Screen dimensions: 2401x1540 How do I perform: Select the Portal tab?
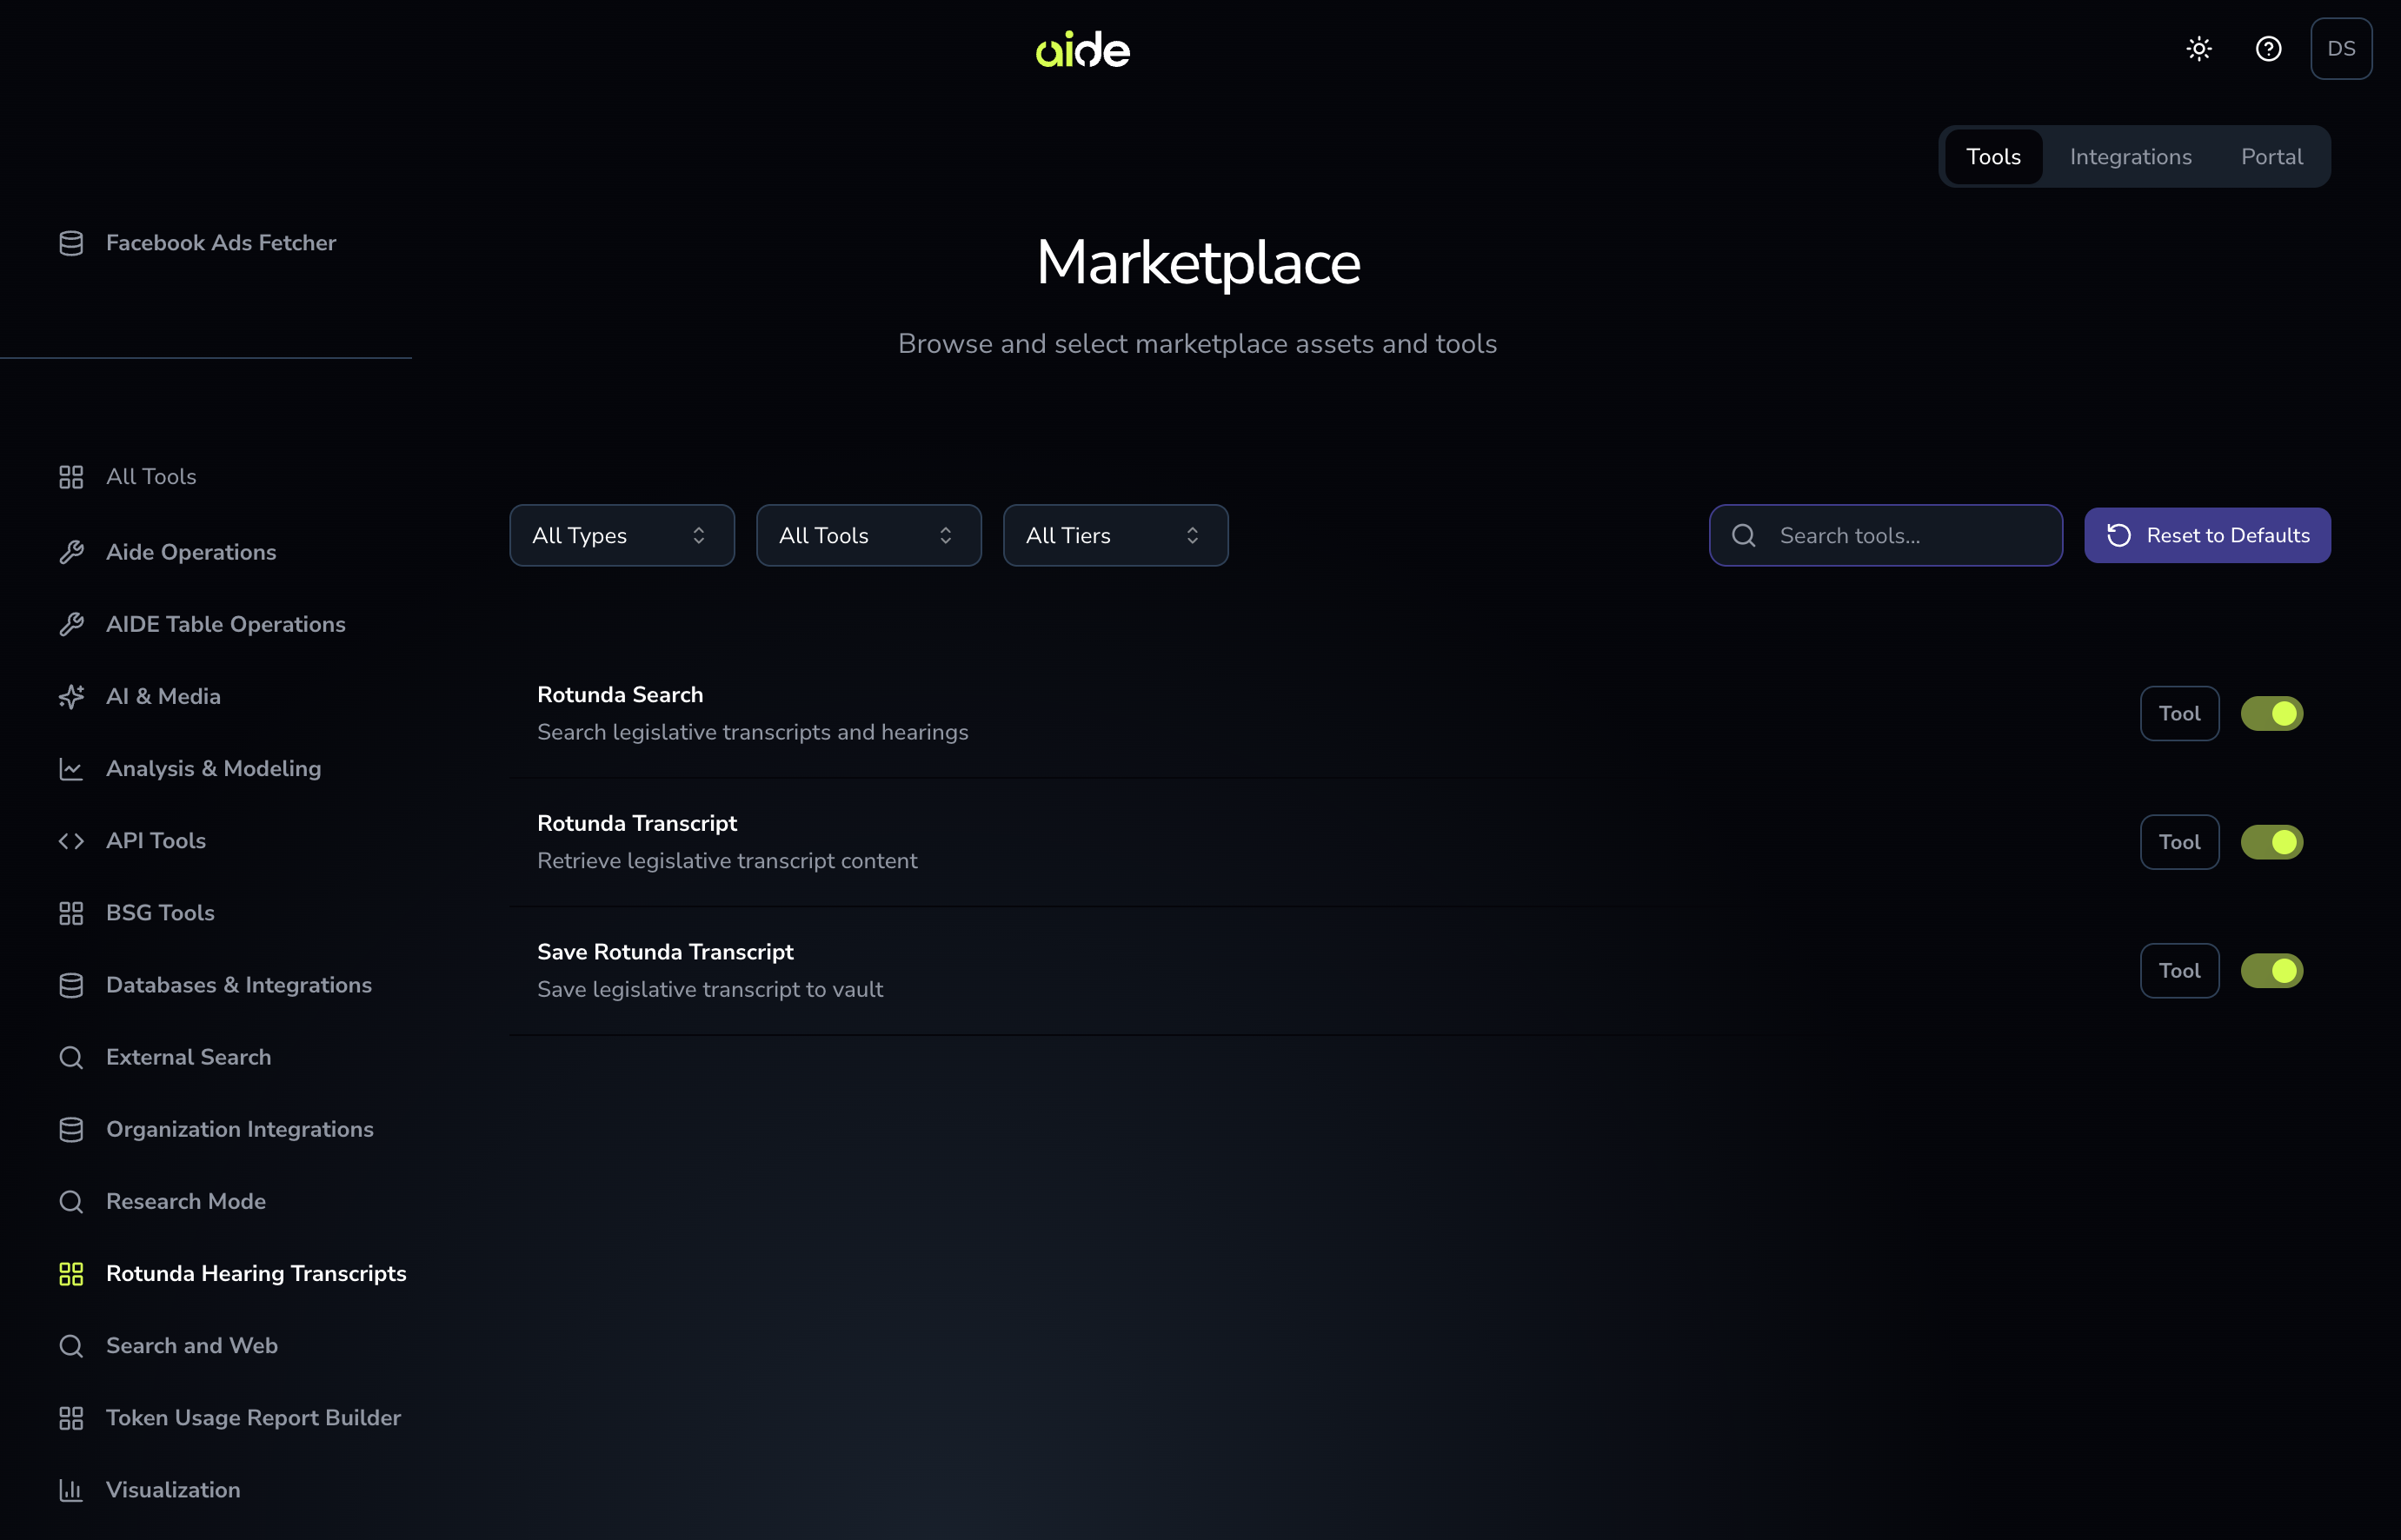[x=2271, y=156]
